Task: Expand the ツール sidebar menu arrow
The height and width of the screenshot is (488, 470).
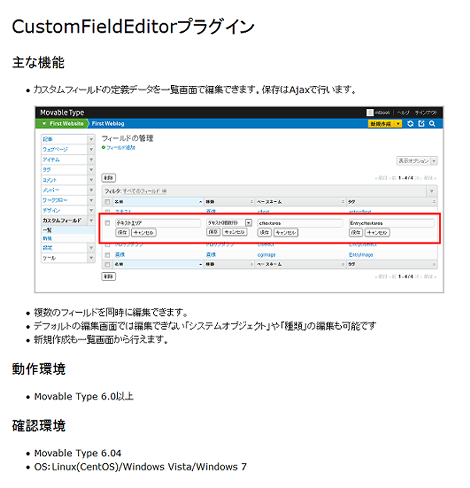Action: 91,258
